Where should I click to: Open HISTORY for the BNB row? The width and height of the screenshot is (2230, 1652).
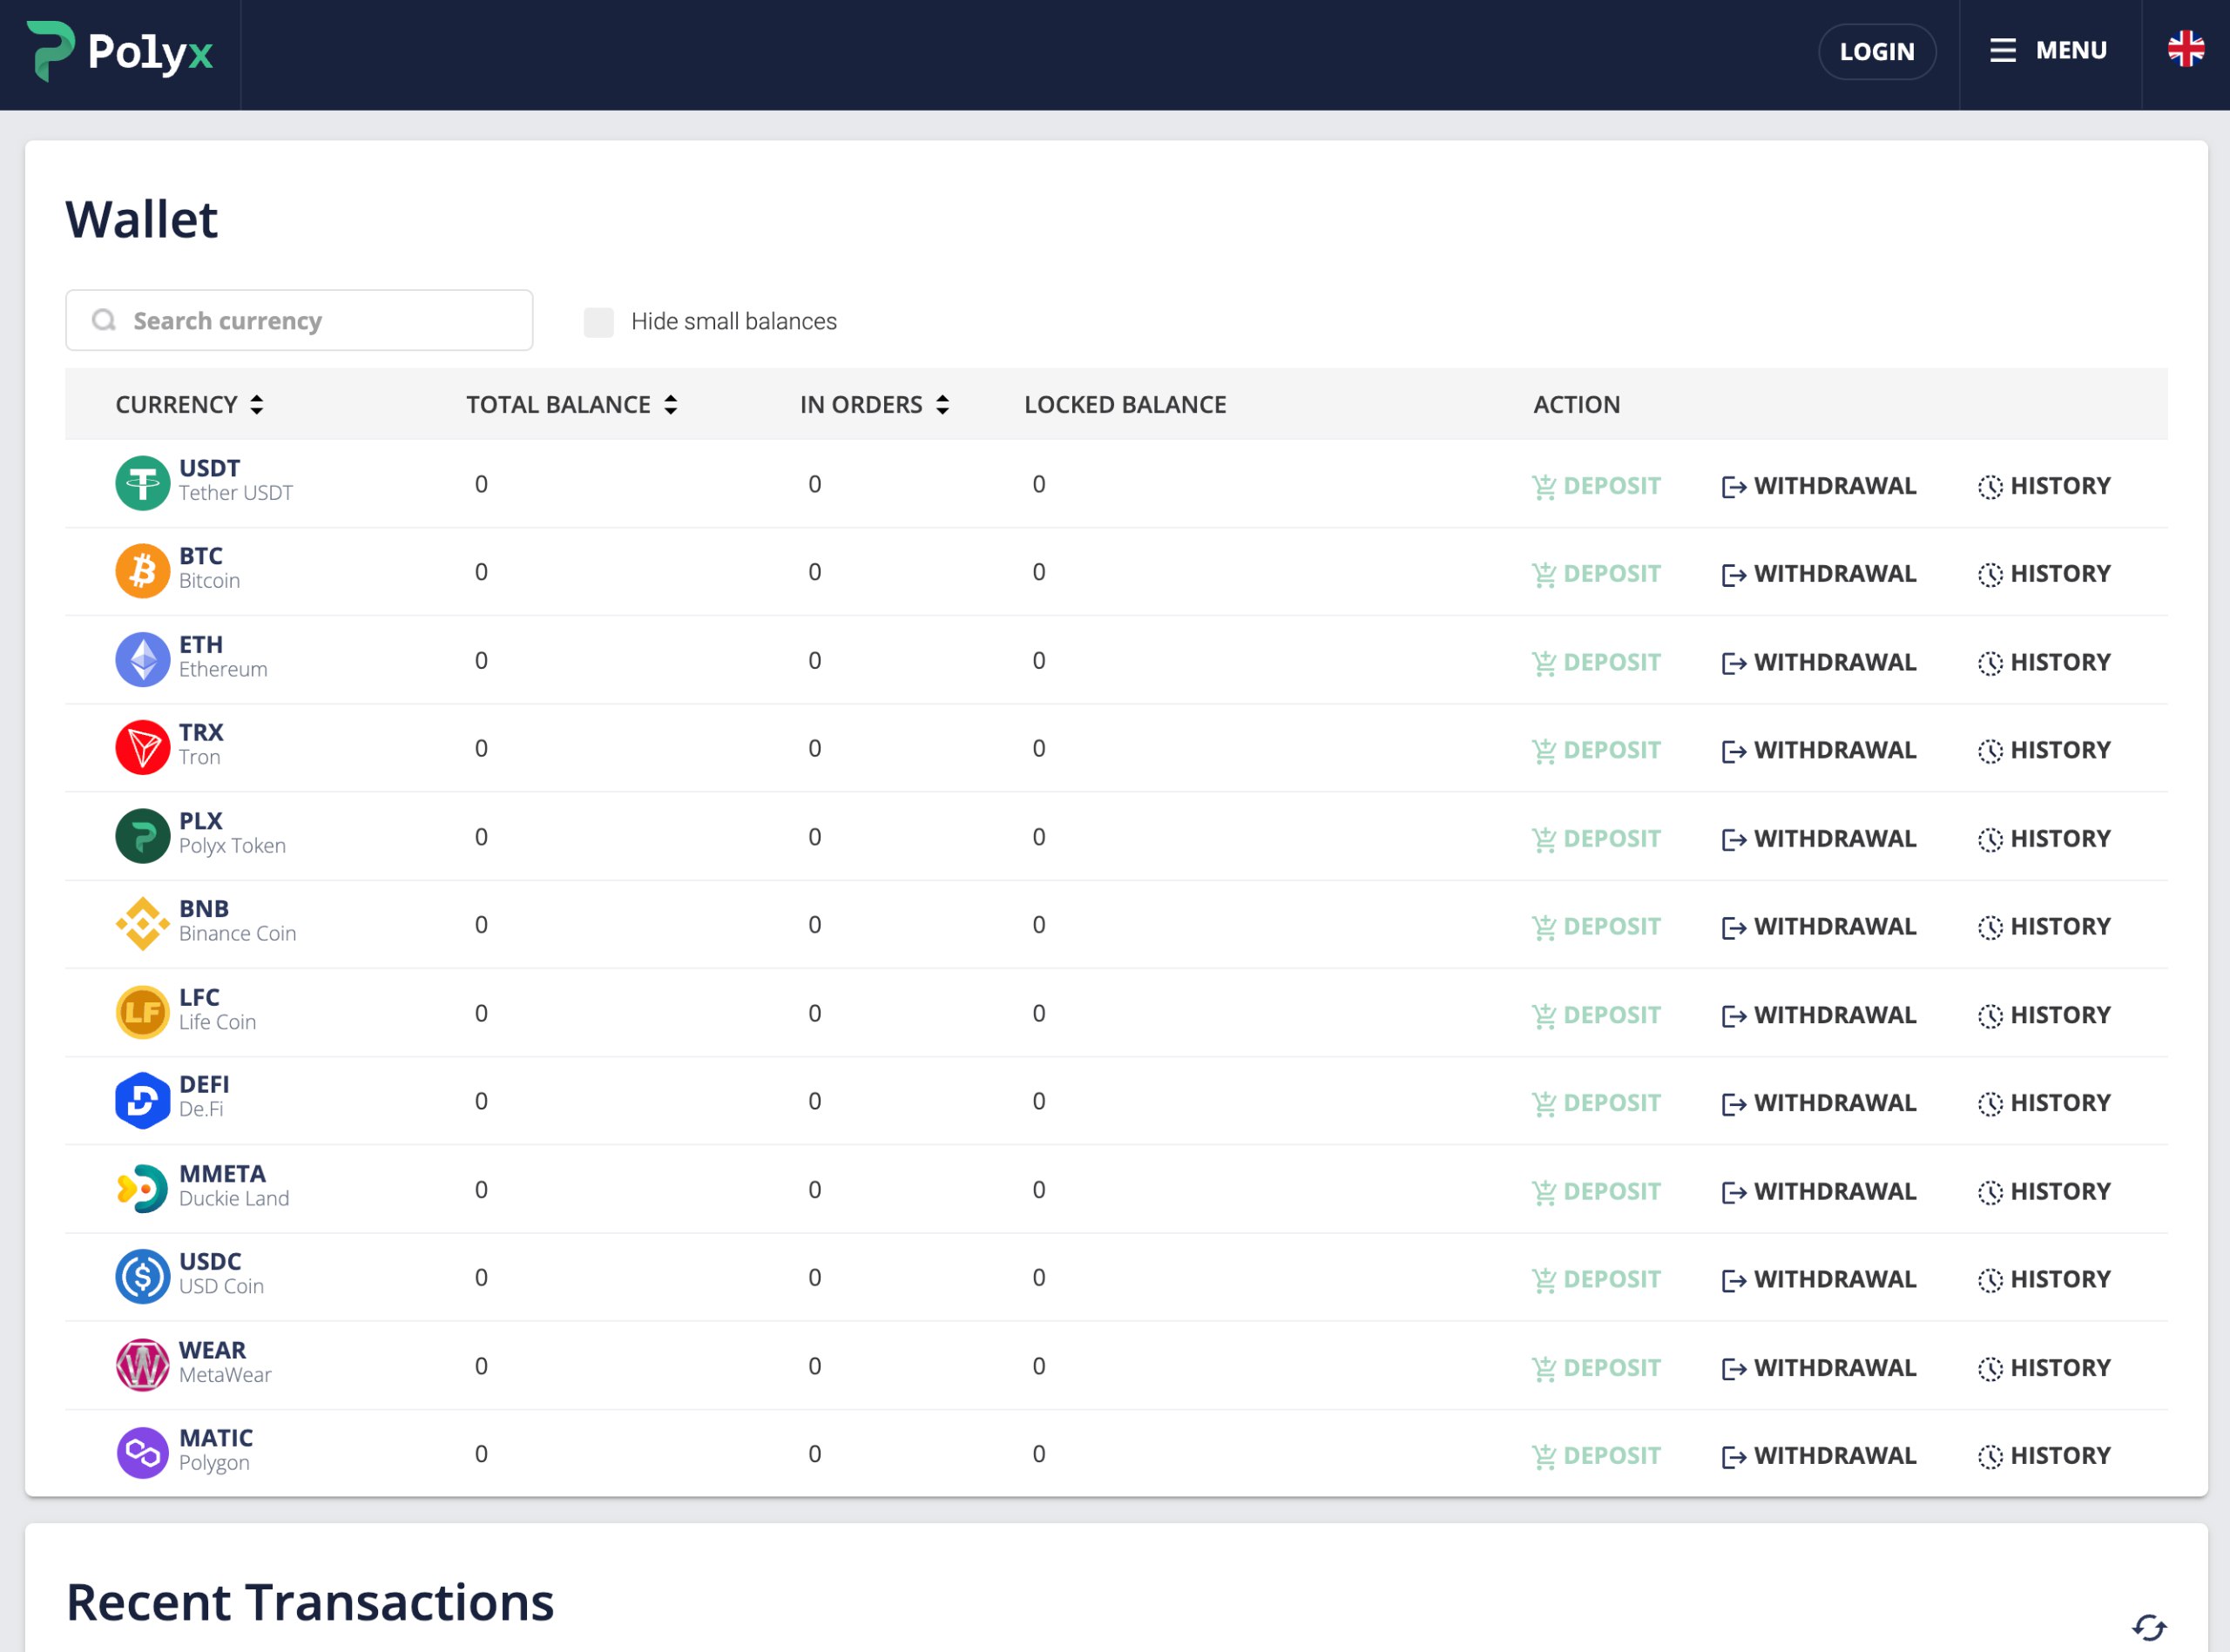(2044, 926)
